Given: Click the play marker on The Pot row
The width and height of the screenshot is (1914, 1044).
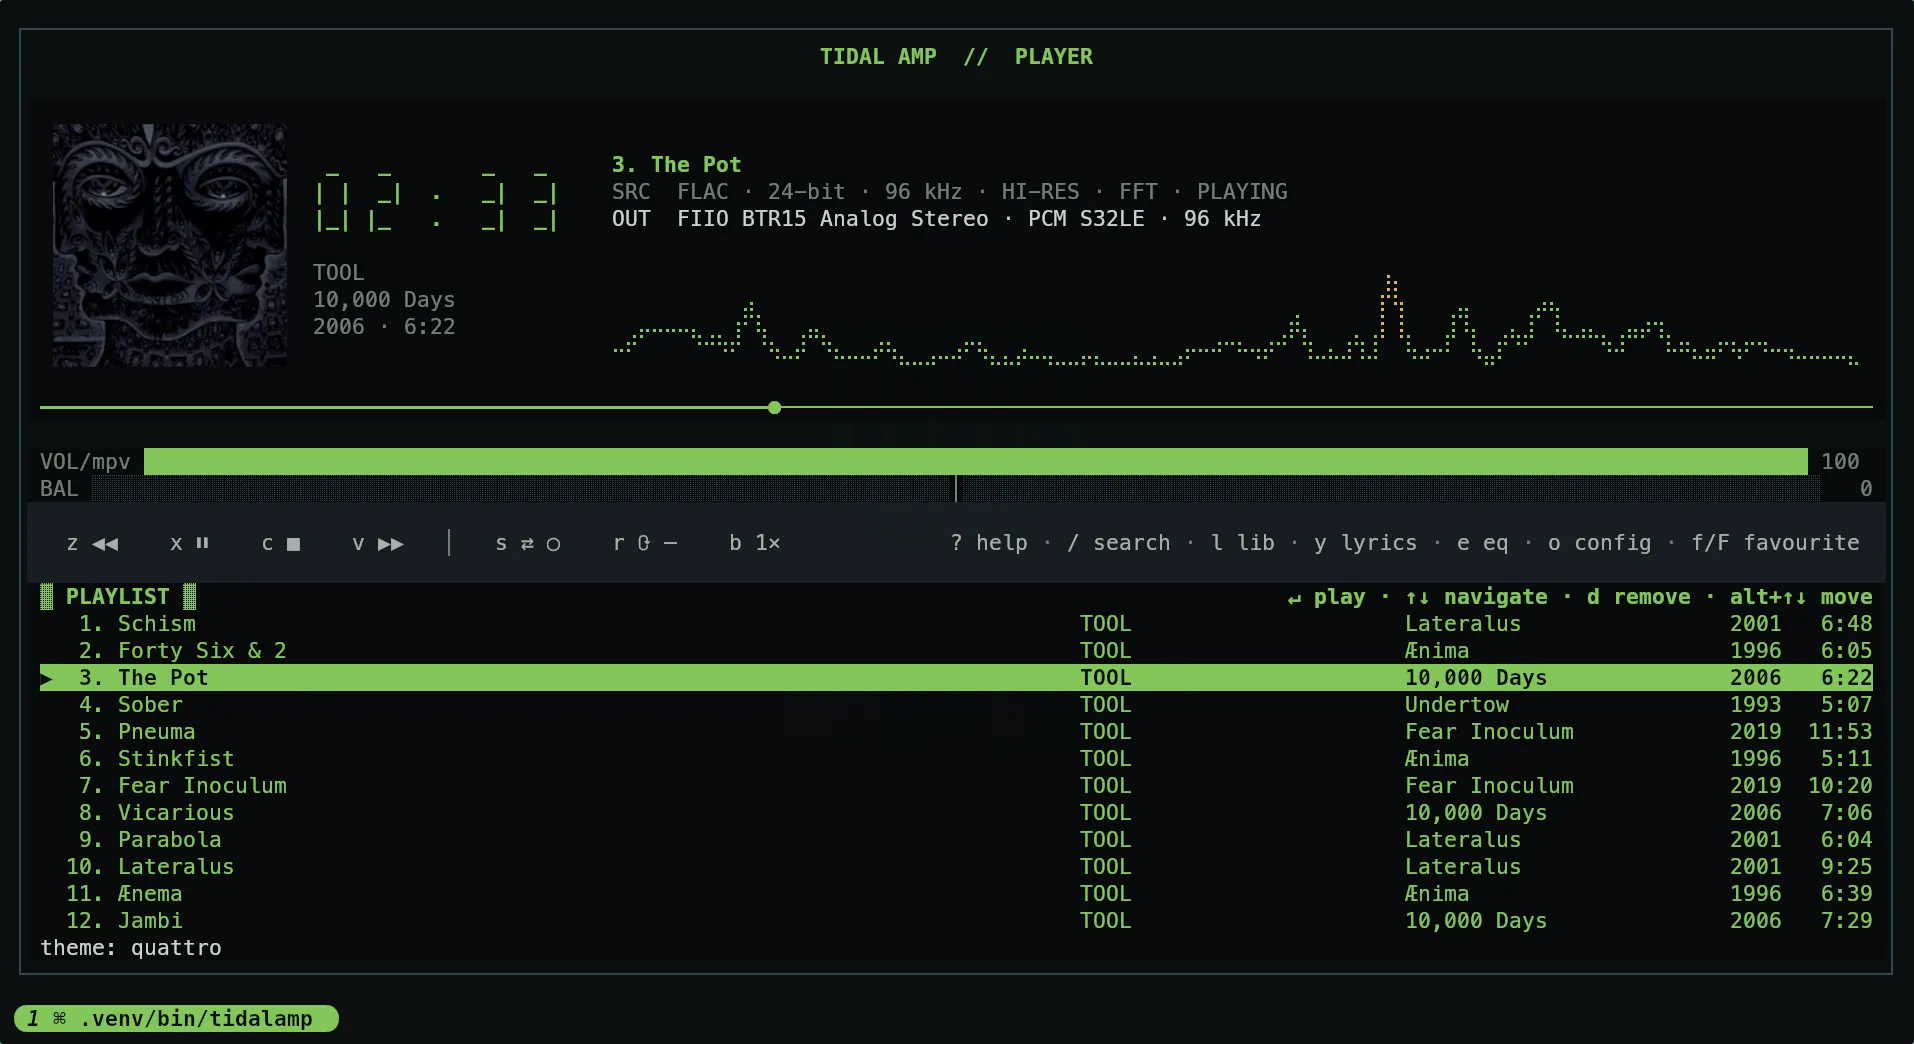Looking at the screenshot, I should pos(47,678).
